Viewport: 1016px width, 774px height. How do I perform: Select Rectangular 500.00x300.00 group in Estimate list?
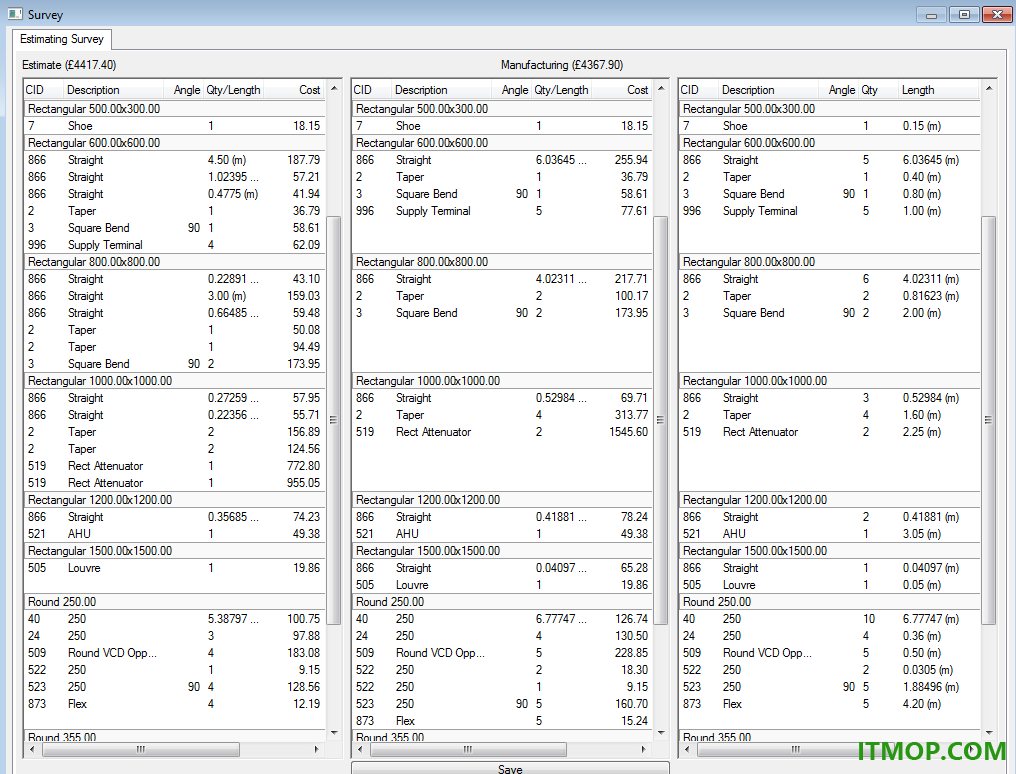tap(175, 109)
